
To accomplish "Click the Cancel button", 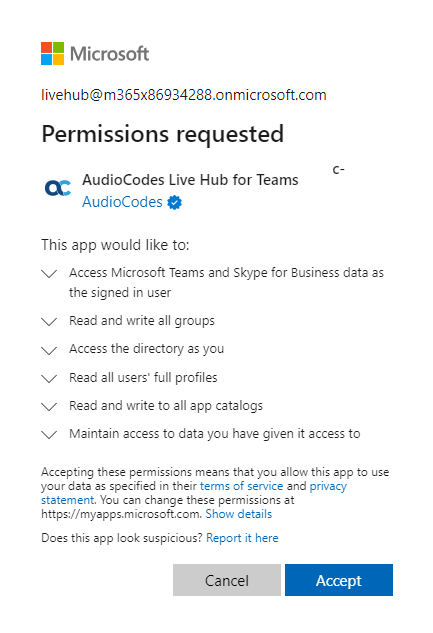I will pos(227,580).
